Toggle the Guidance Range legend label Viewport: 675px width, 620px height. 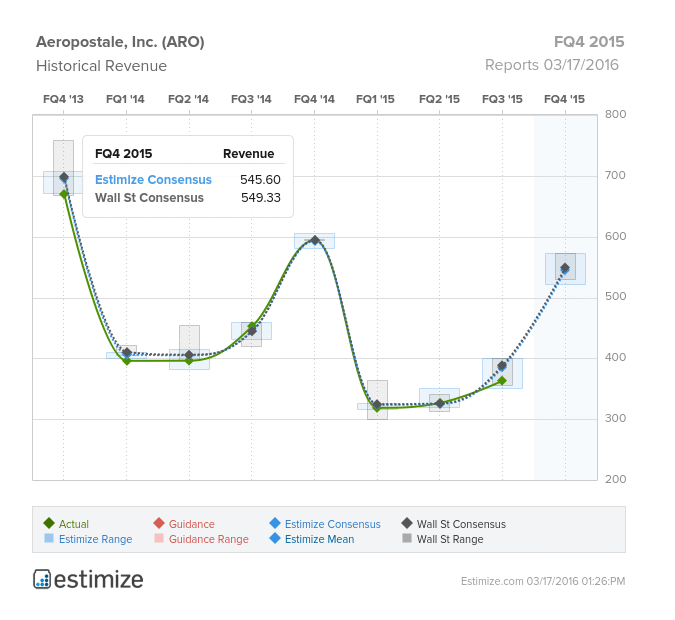pyautogui.click(x=208, y=539)
